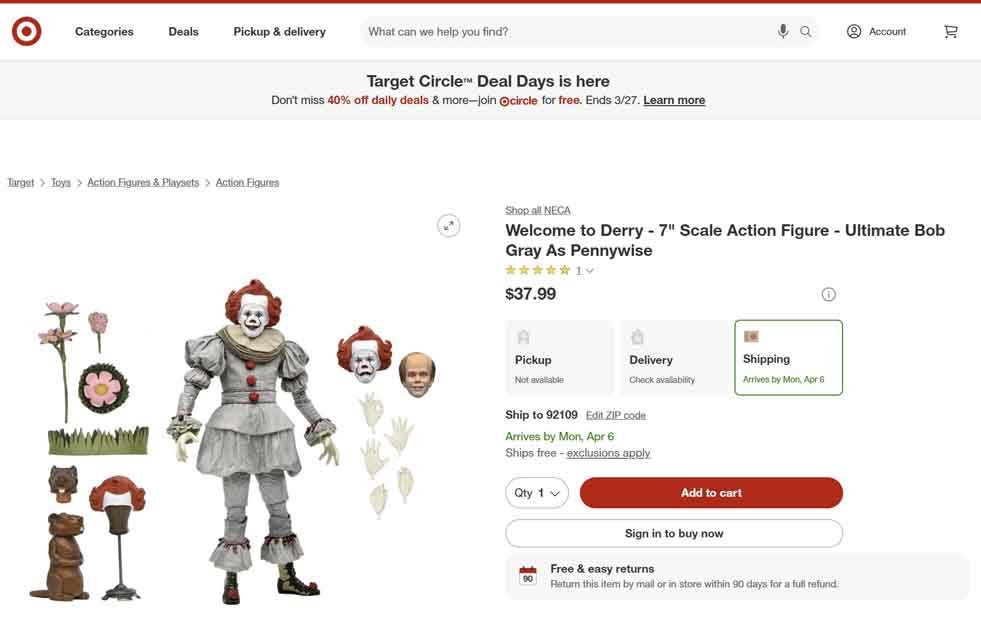This screenshot has width=981, height=623.
Task: Add the Pennywise figure to cart
Action: [x=711, y=492]
